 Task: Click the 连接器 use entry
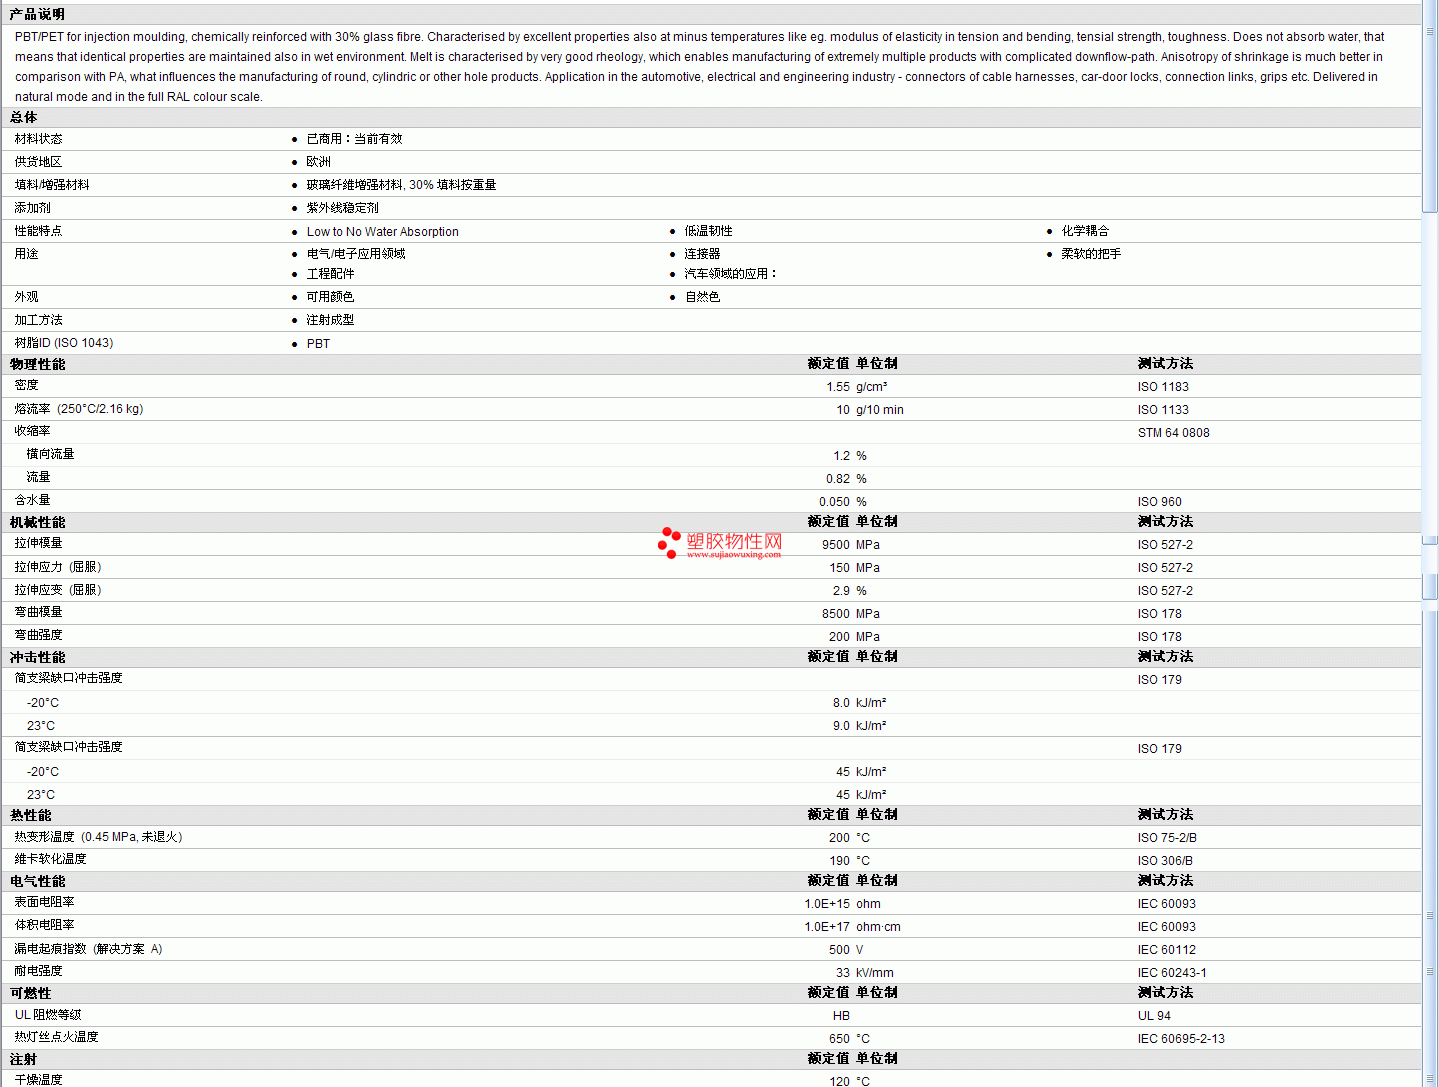[x=702, y=254]
